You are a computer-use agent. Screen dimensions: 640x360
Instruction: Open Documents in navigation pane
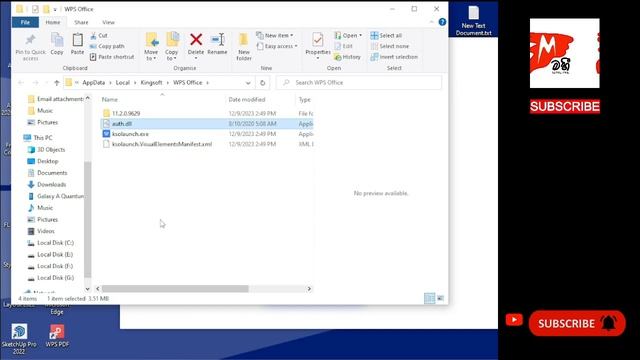[52, 173]
